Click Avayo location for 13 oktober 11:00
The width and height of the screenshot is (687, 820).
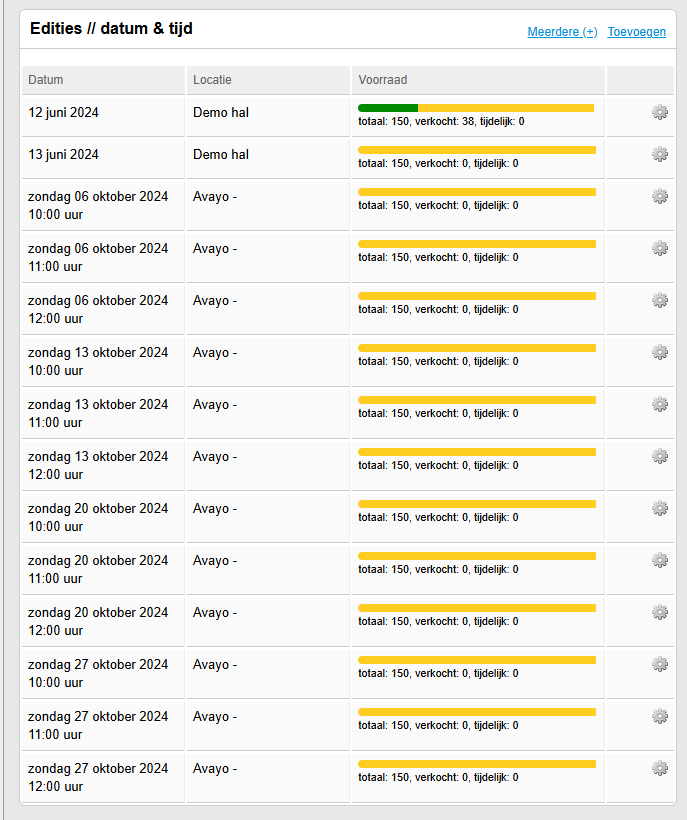pos(215,405)
